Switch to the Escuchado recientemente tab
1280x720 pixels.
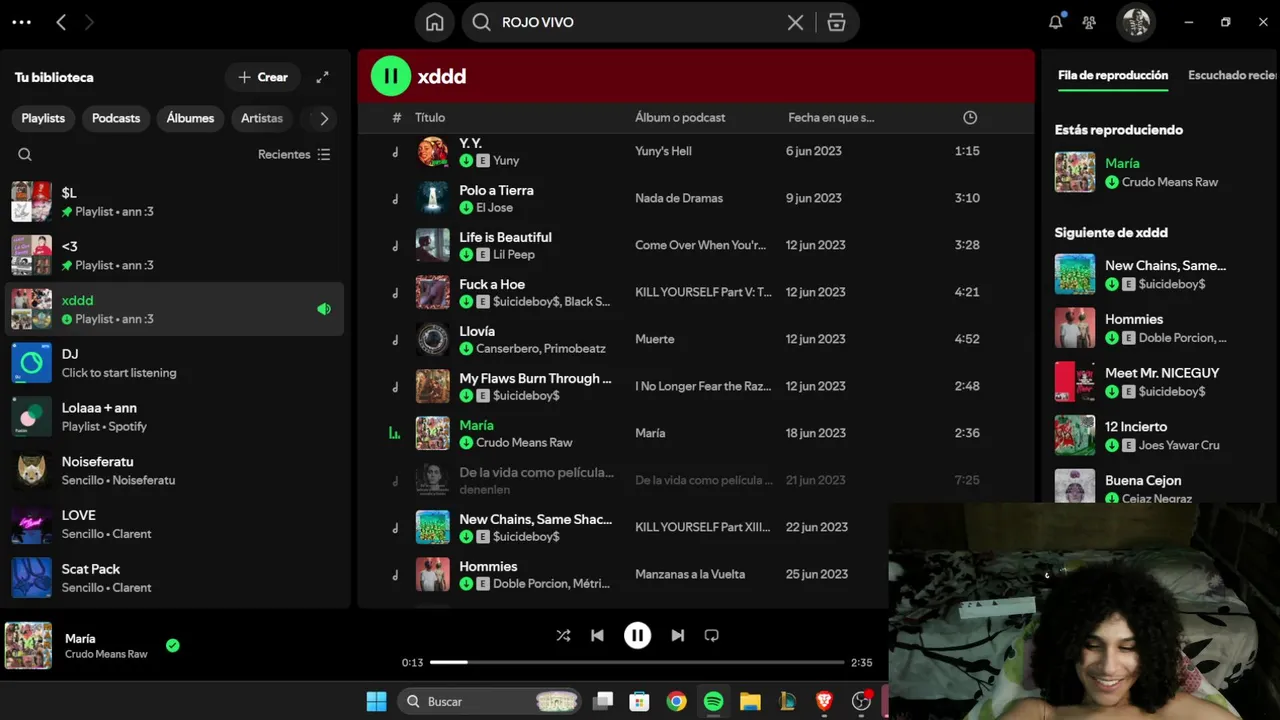1232,76
